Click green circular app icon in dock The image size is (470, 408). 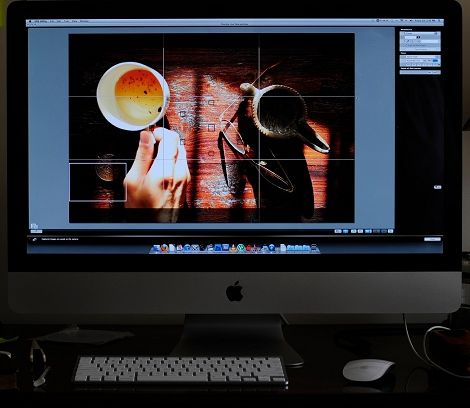[241, 248]
